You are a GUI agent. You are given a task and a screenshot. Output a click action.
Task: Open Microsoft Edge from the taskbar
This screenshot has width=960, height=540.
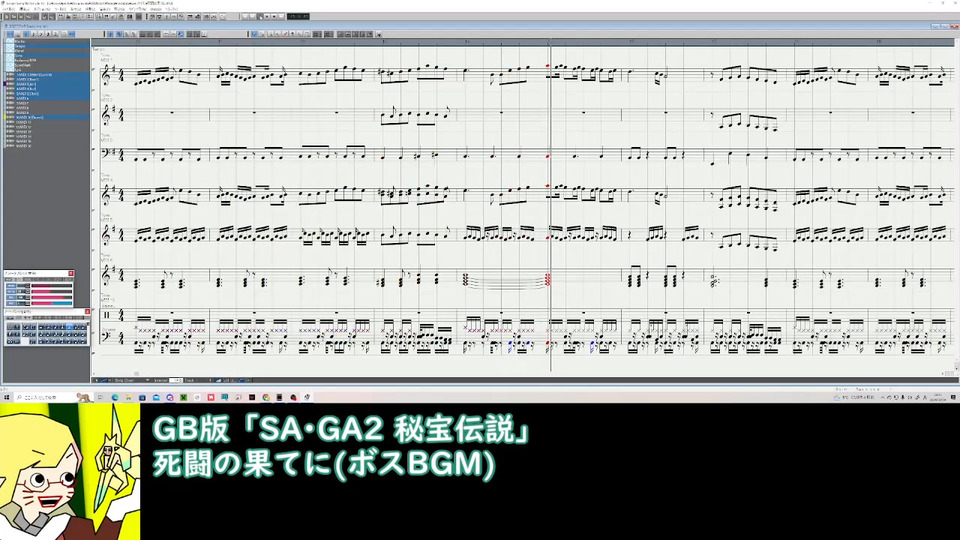114,397
